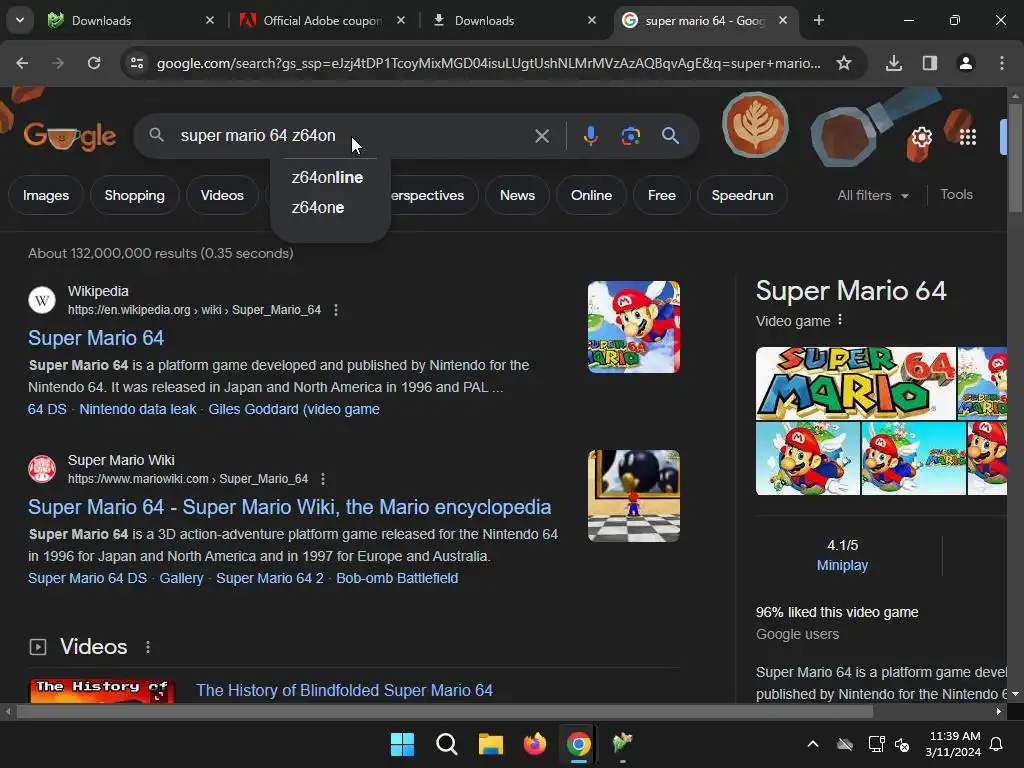Open the side panel icon
This screenshot has width=1024, height=768.
(x=929, y=63)
